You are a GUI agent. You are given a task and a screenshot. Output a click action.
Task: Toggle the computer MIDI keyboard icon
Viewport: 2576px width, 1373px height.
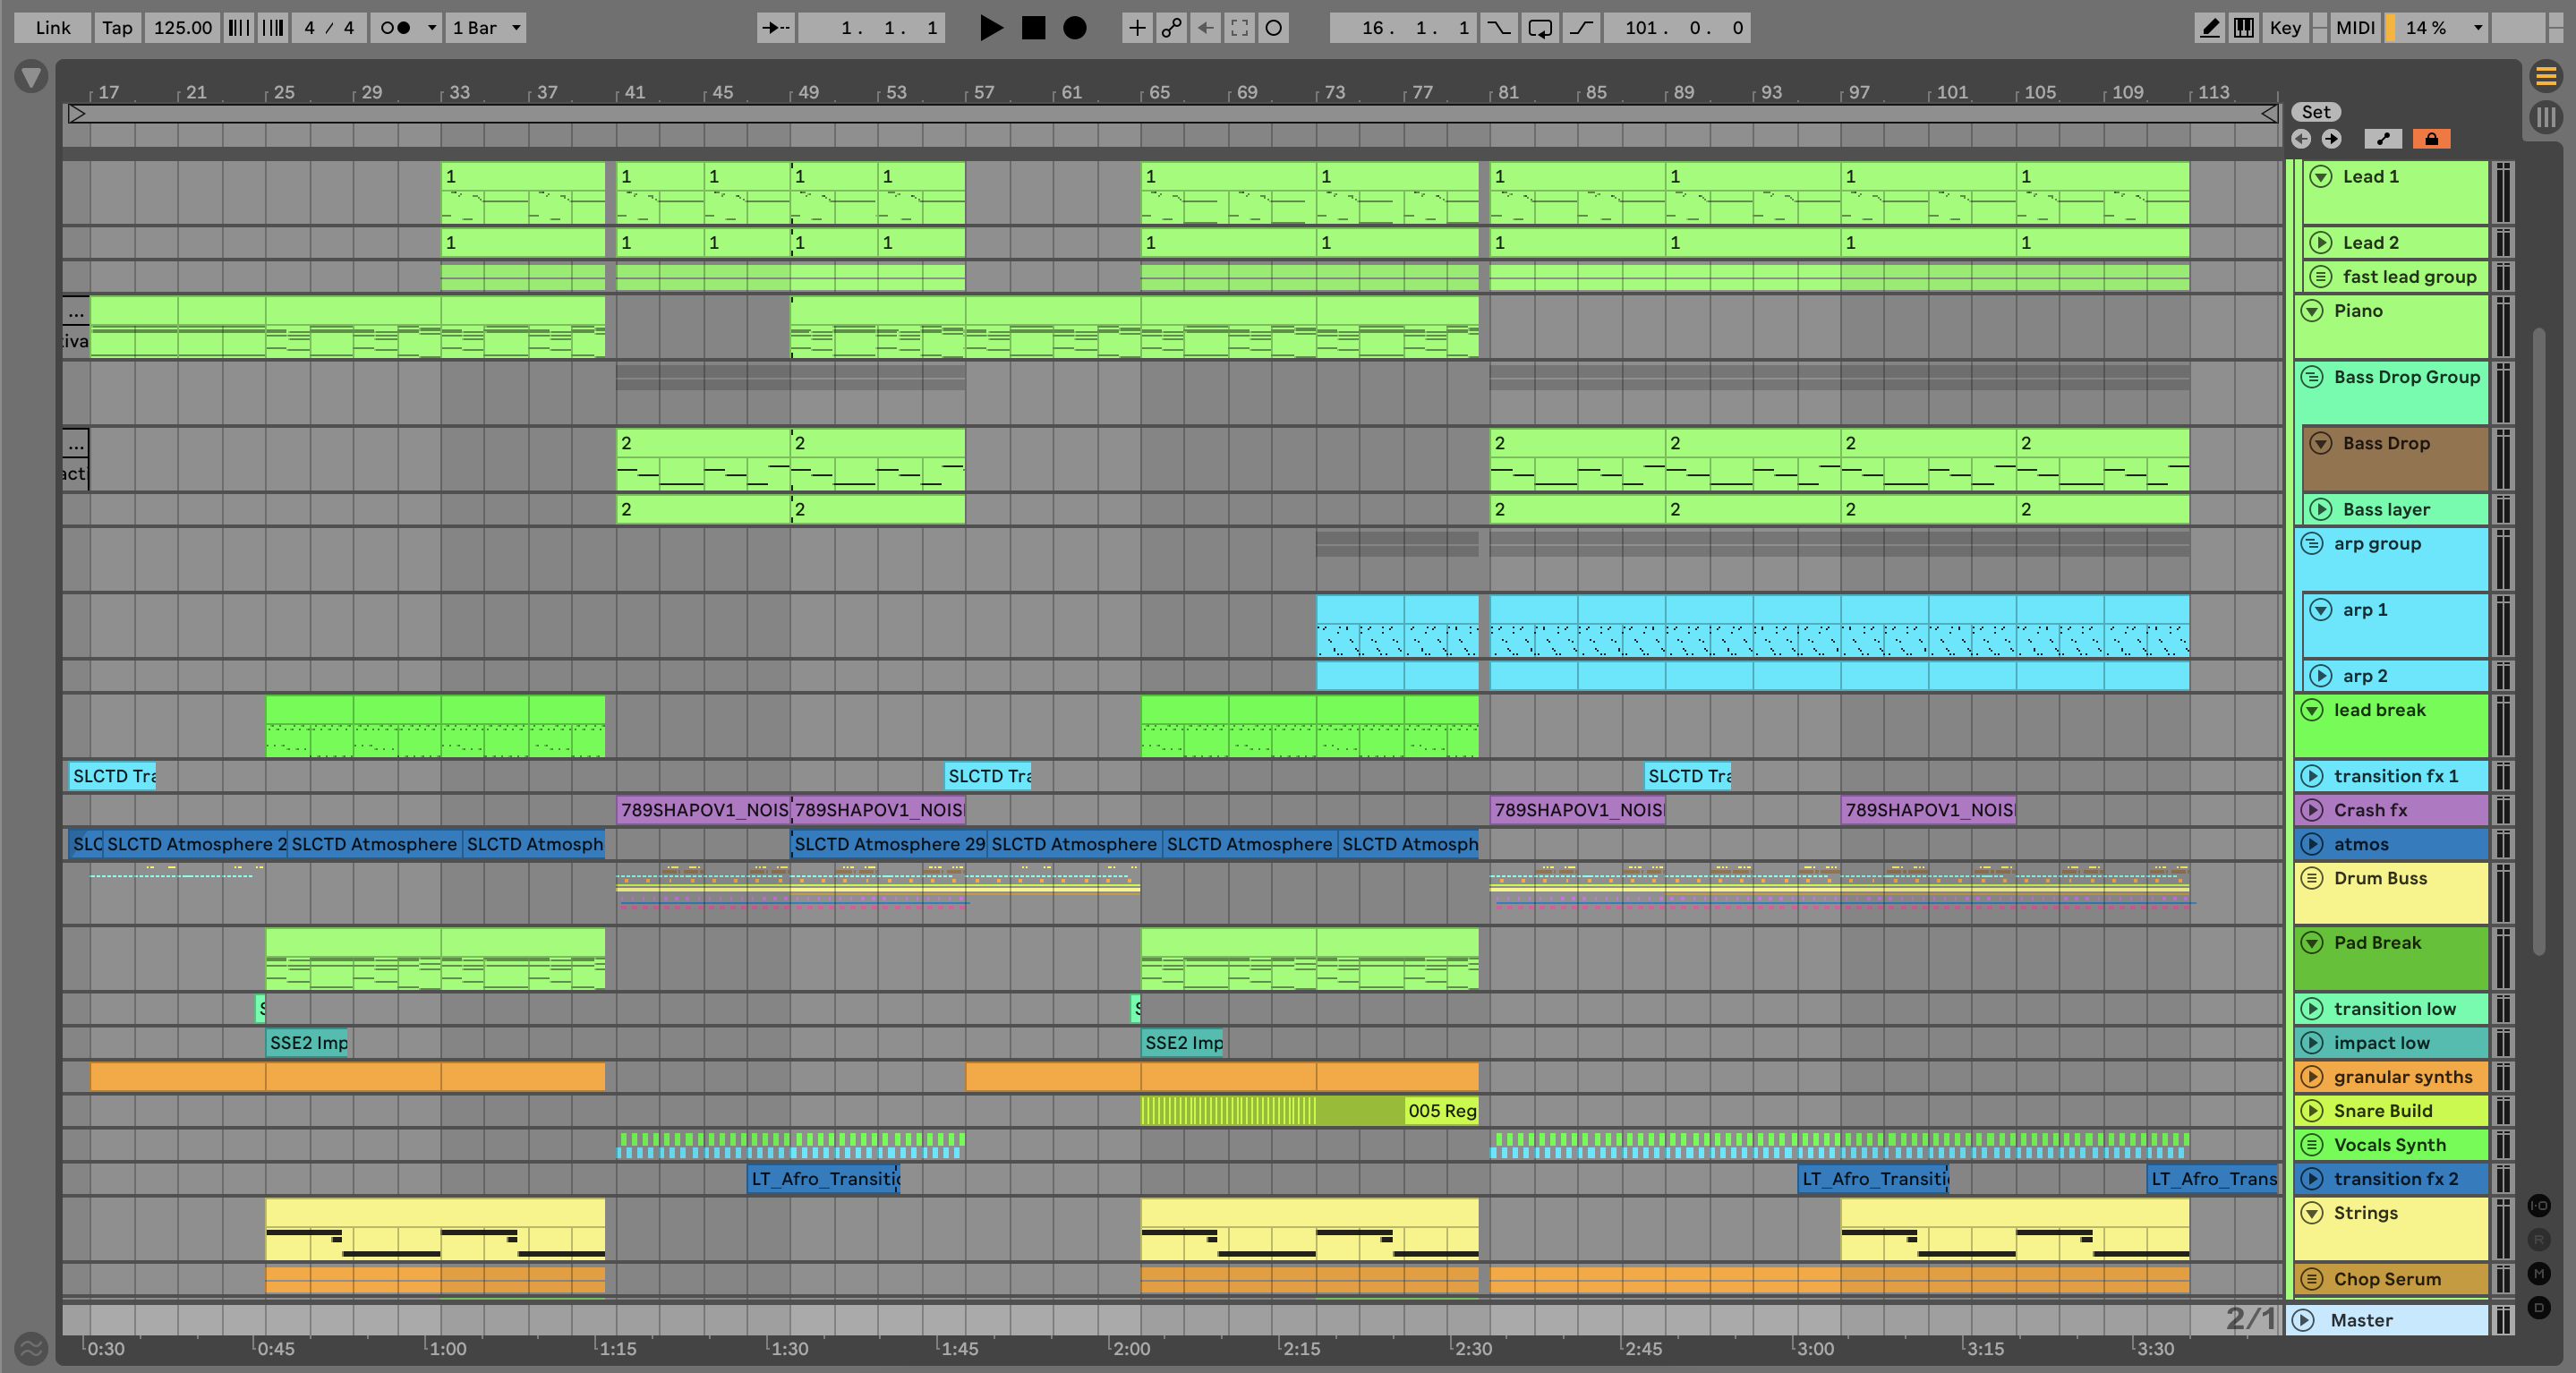pos(2244,28)
